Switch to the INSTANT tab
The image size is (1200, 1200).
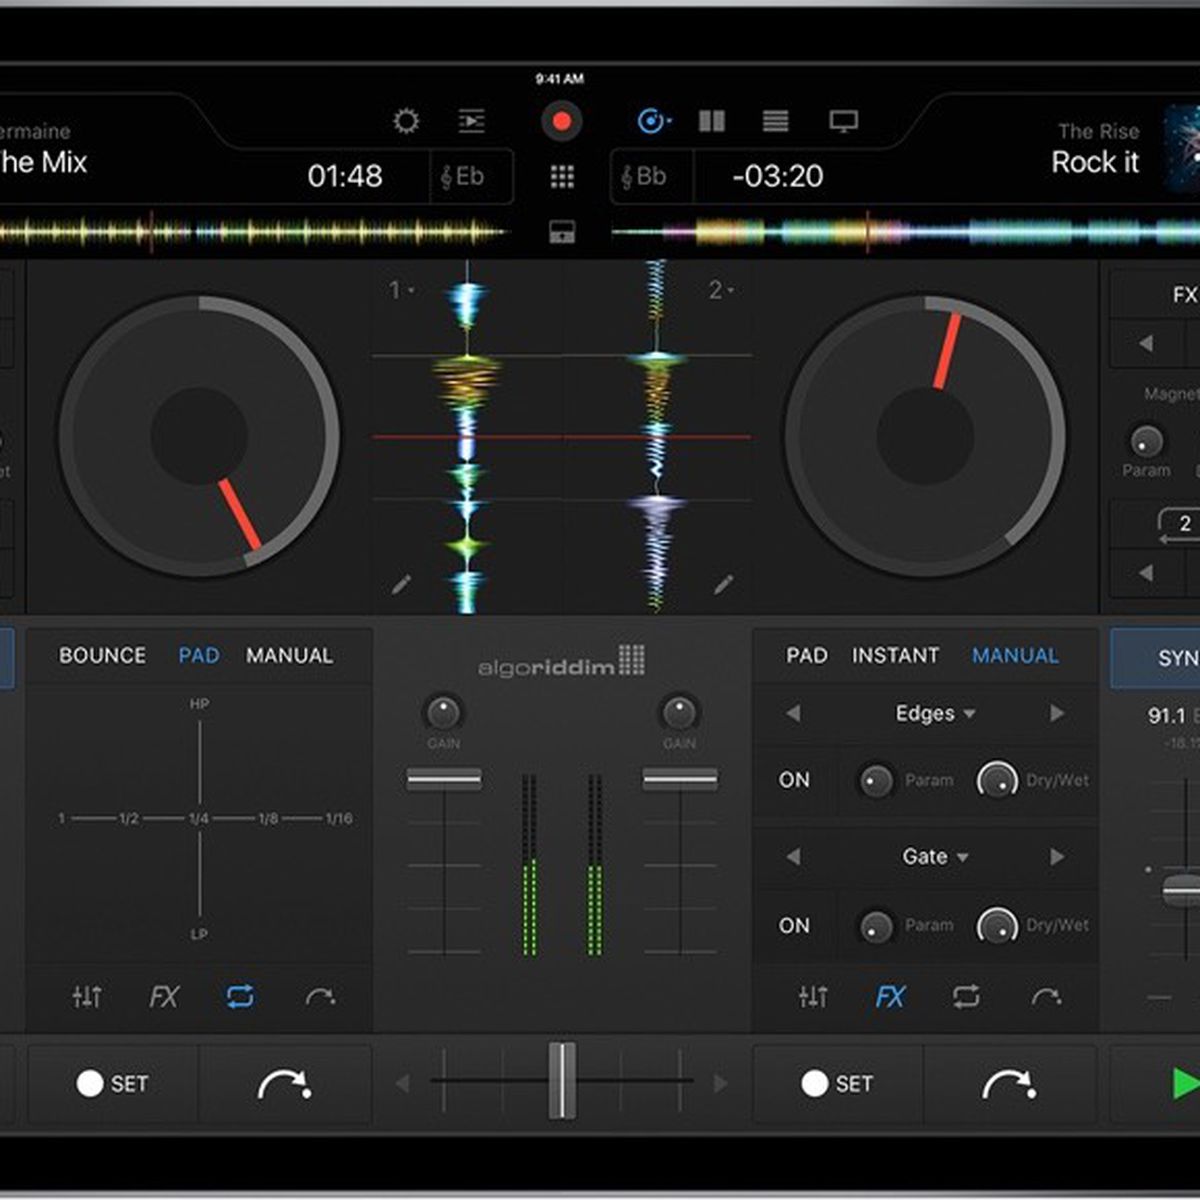tap(895, 656)
